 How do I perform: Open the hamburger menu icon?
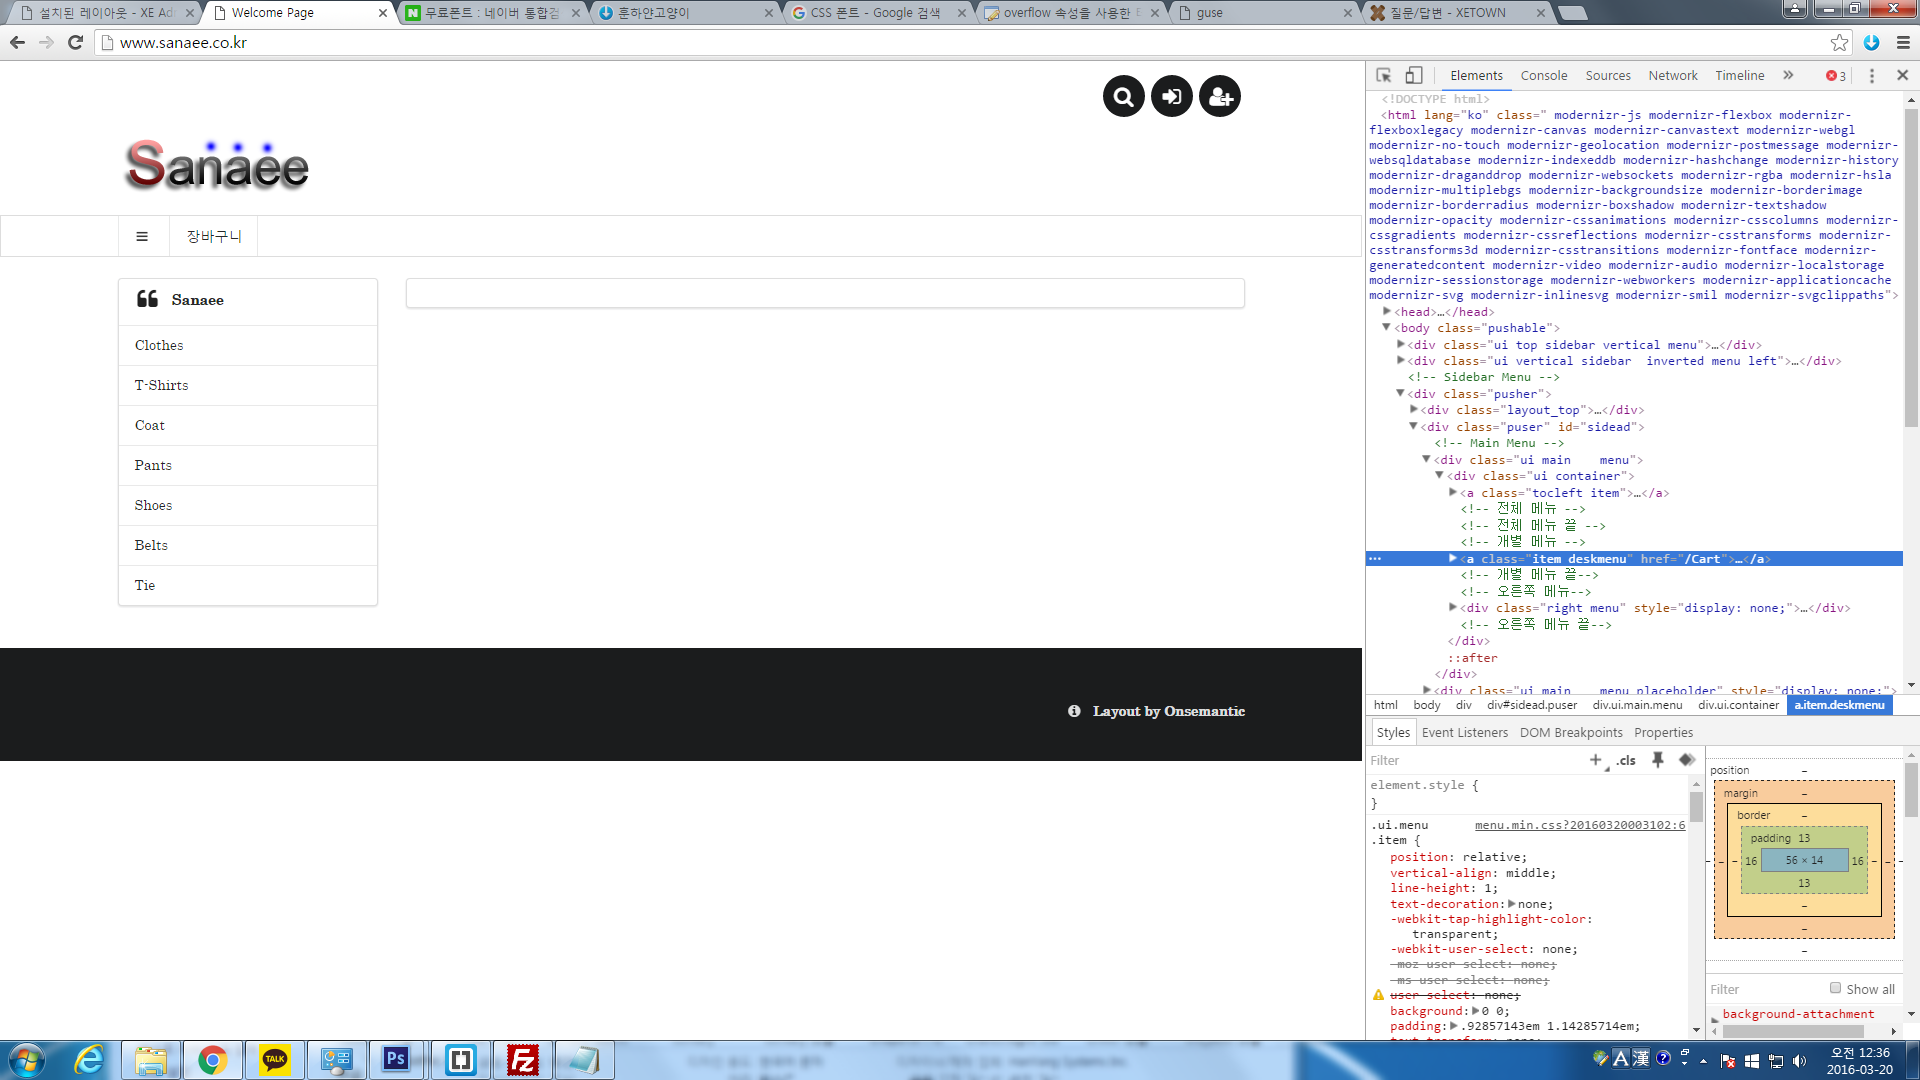coord(142,237)
